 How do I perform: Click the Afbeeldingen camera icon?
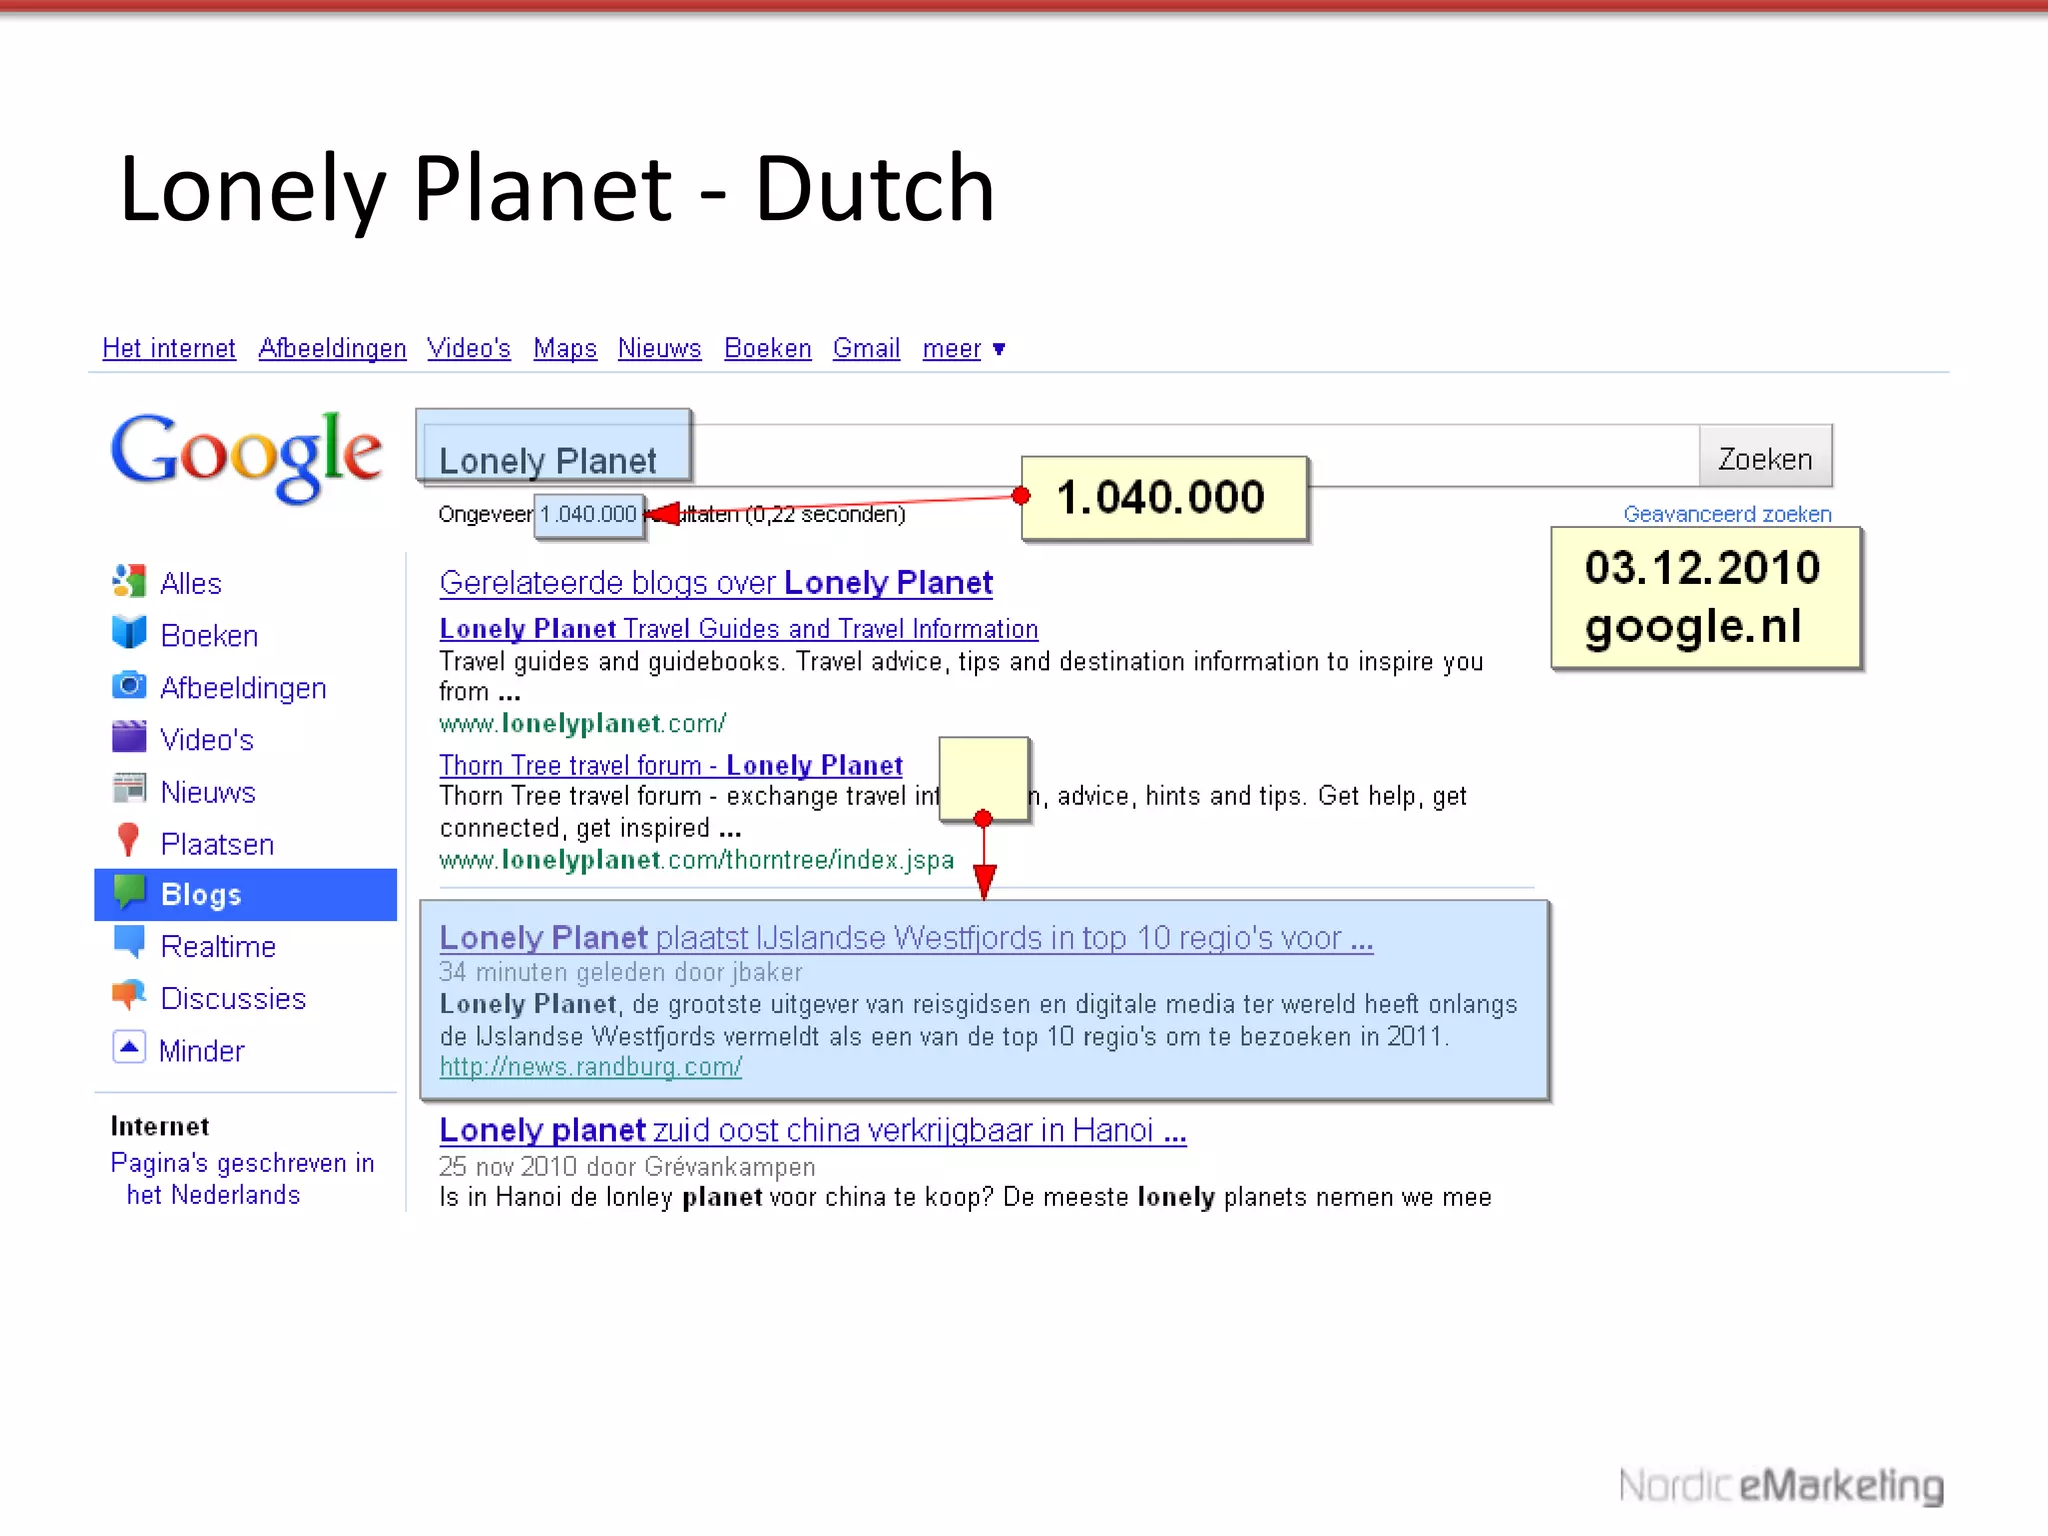tap(129, 685)
